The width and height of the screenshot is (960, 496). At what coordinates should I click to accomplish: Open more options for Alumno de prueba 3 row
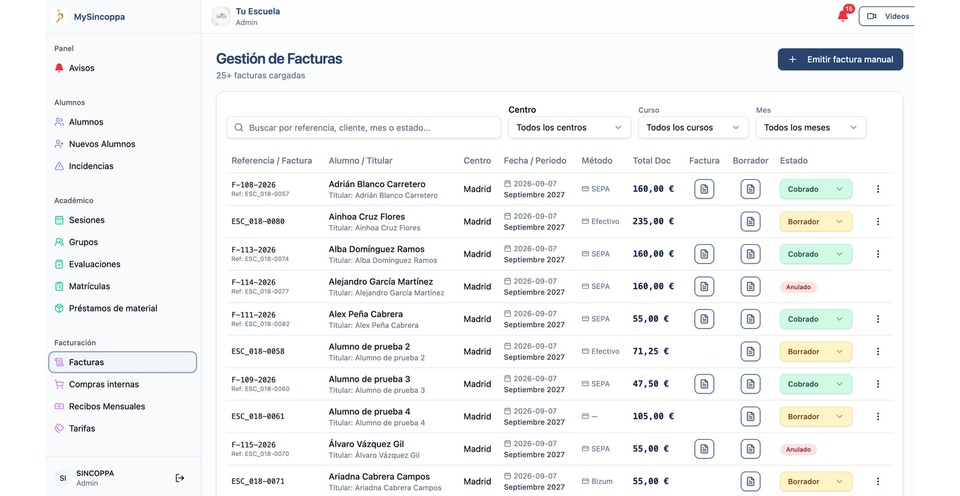click(878, 384)
